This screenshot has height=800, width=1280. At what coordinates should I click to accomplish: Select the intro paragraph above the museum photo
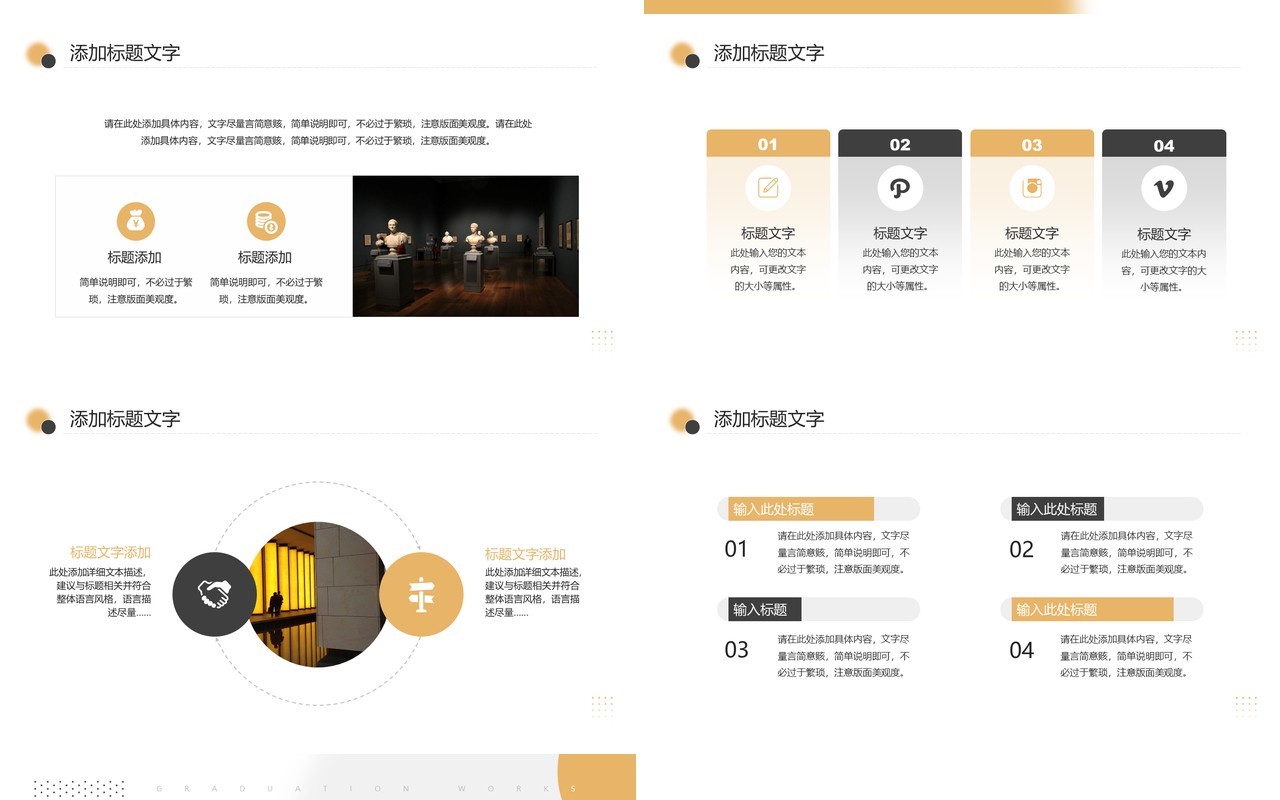tap(317, 132)
